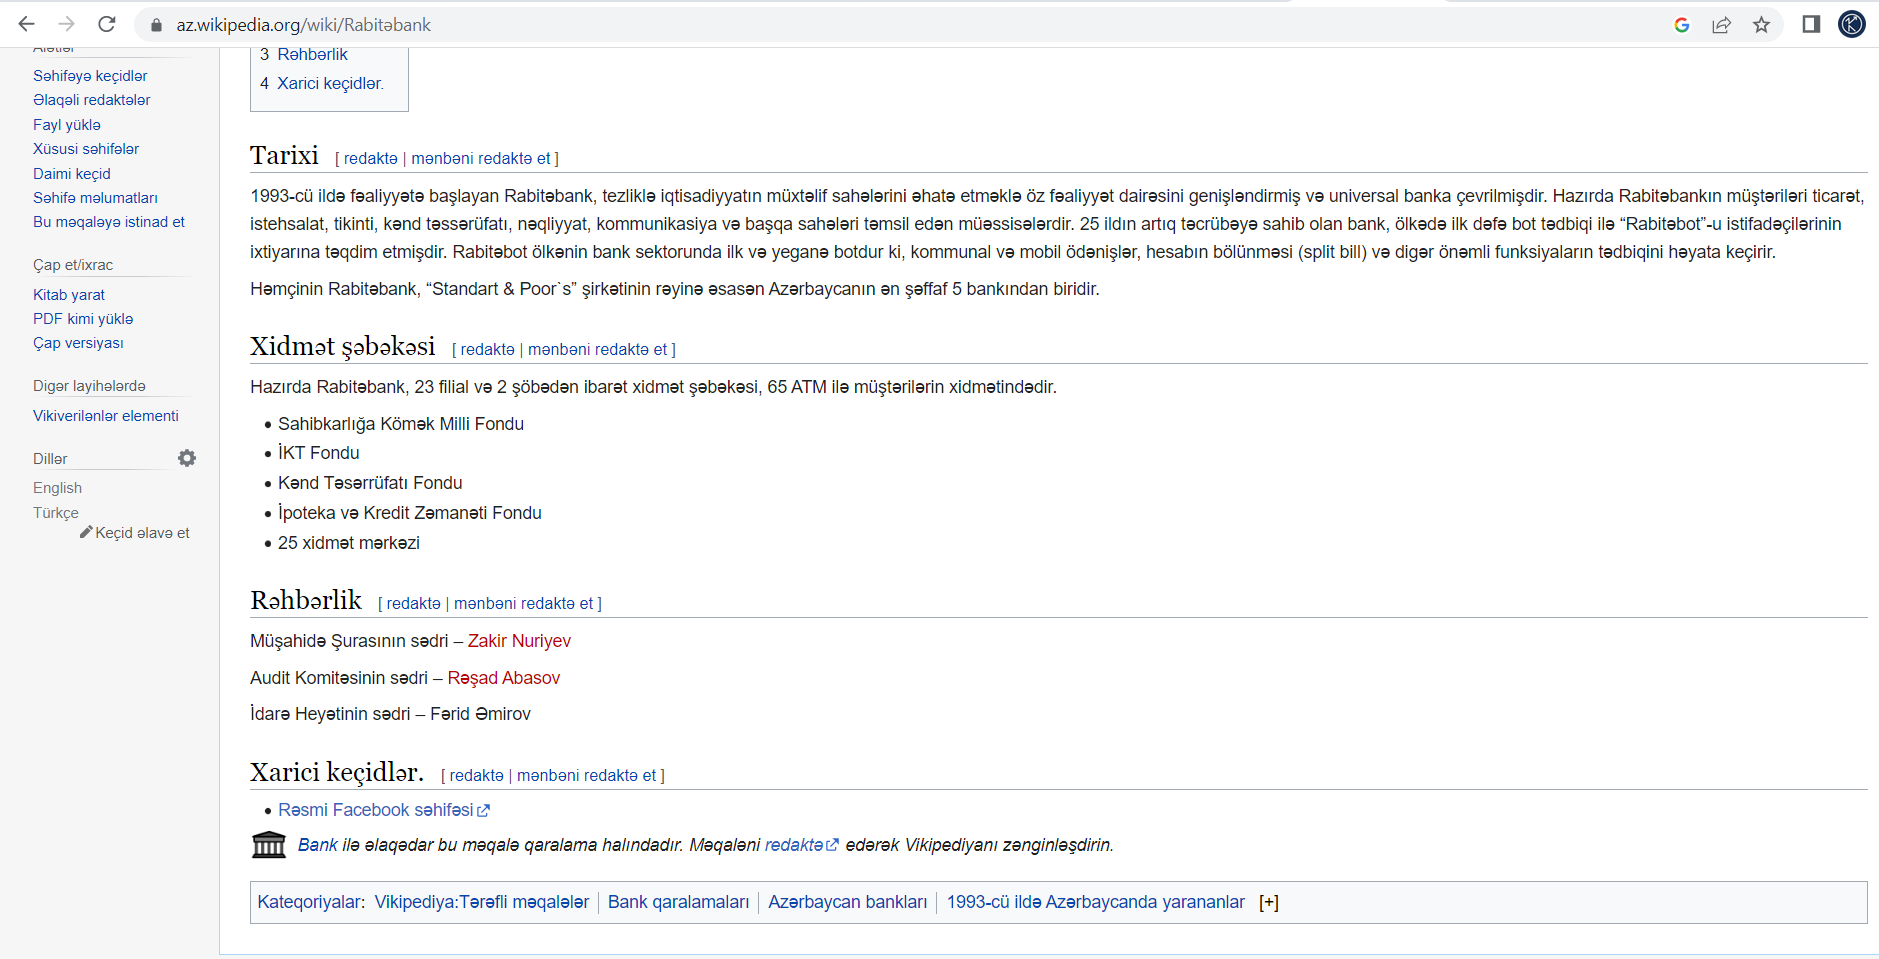Viewport: 1879px width, 959px height.
Task: Switch to the English language version
Action: [57, 488]
